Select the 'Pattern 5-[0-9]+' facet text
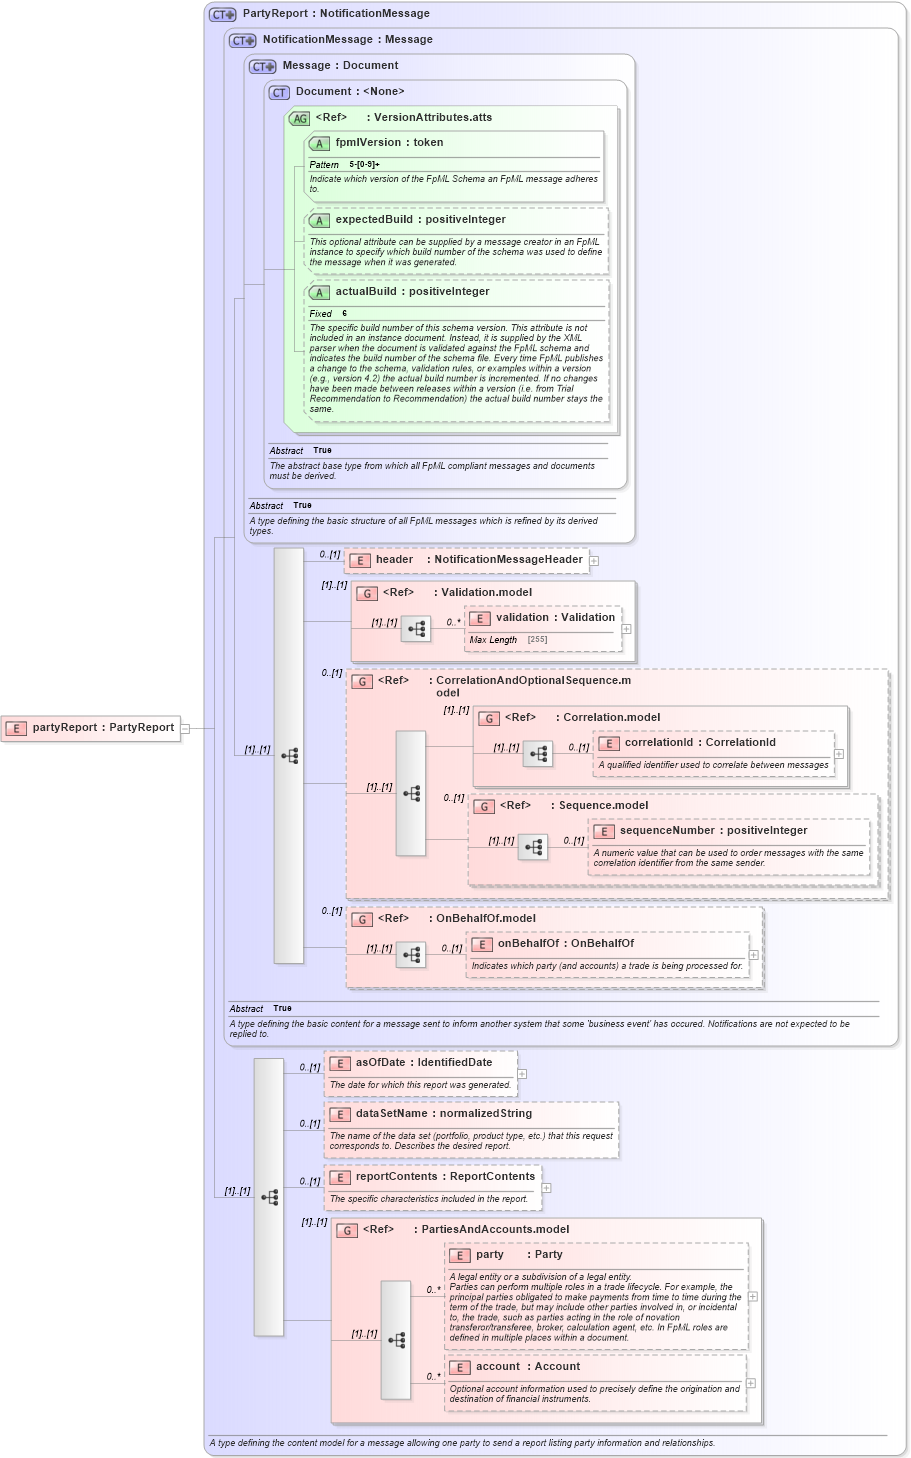The width and height of the screenshot is (911, 1458). (x=344, y=165)
